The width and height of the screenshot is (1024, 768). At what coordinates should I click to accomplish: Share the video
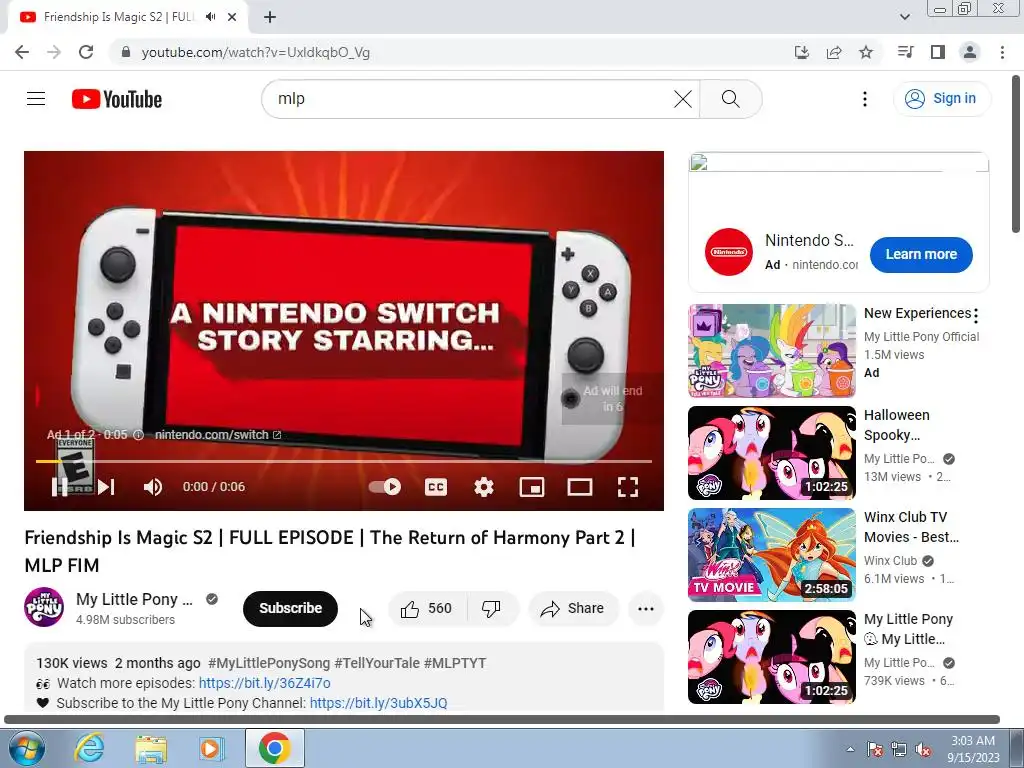coord(573,609)
